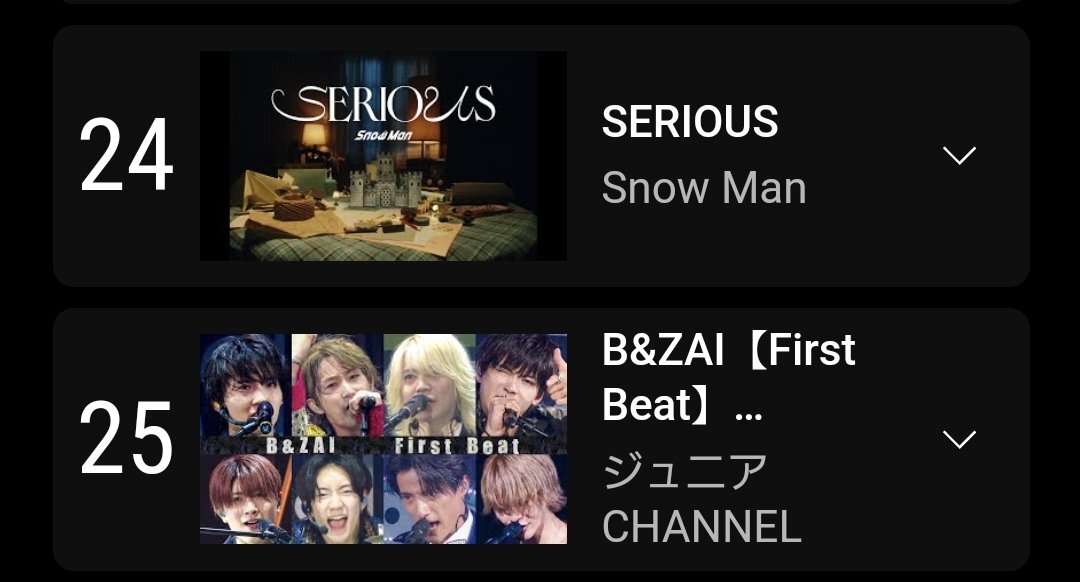The image size is (1080, 582).
Task: Select the B&ZAI【First Beat】 title text
Action: [x=729, y=377]
